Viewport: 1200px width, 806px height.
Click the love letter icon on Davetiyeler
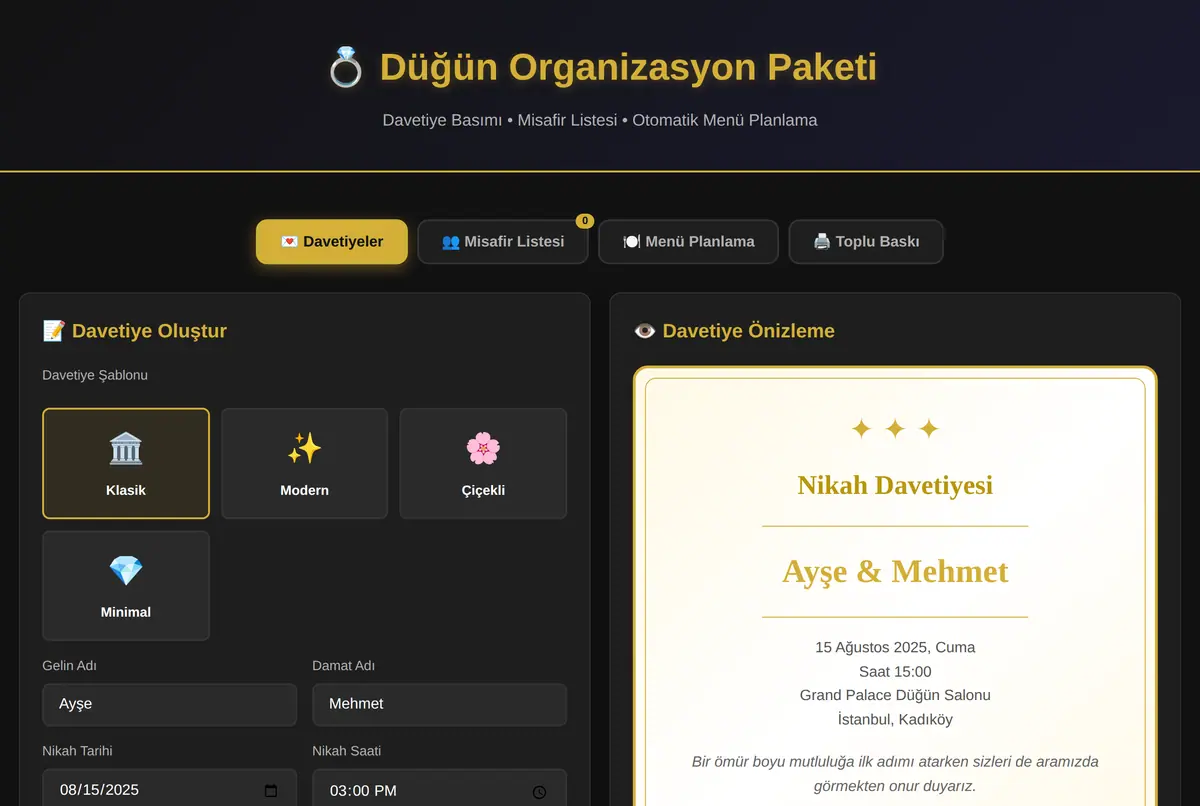(290, 242)
